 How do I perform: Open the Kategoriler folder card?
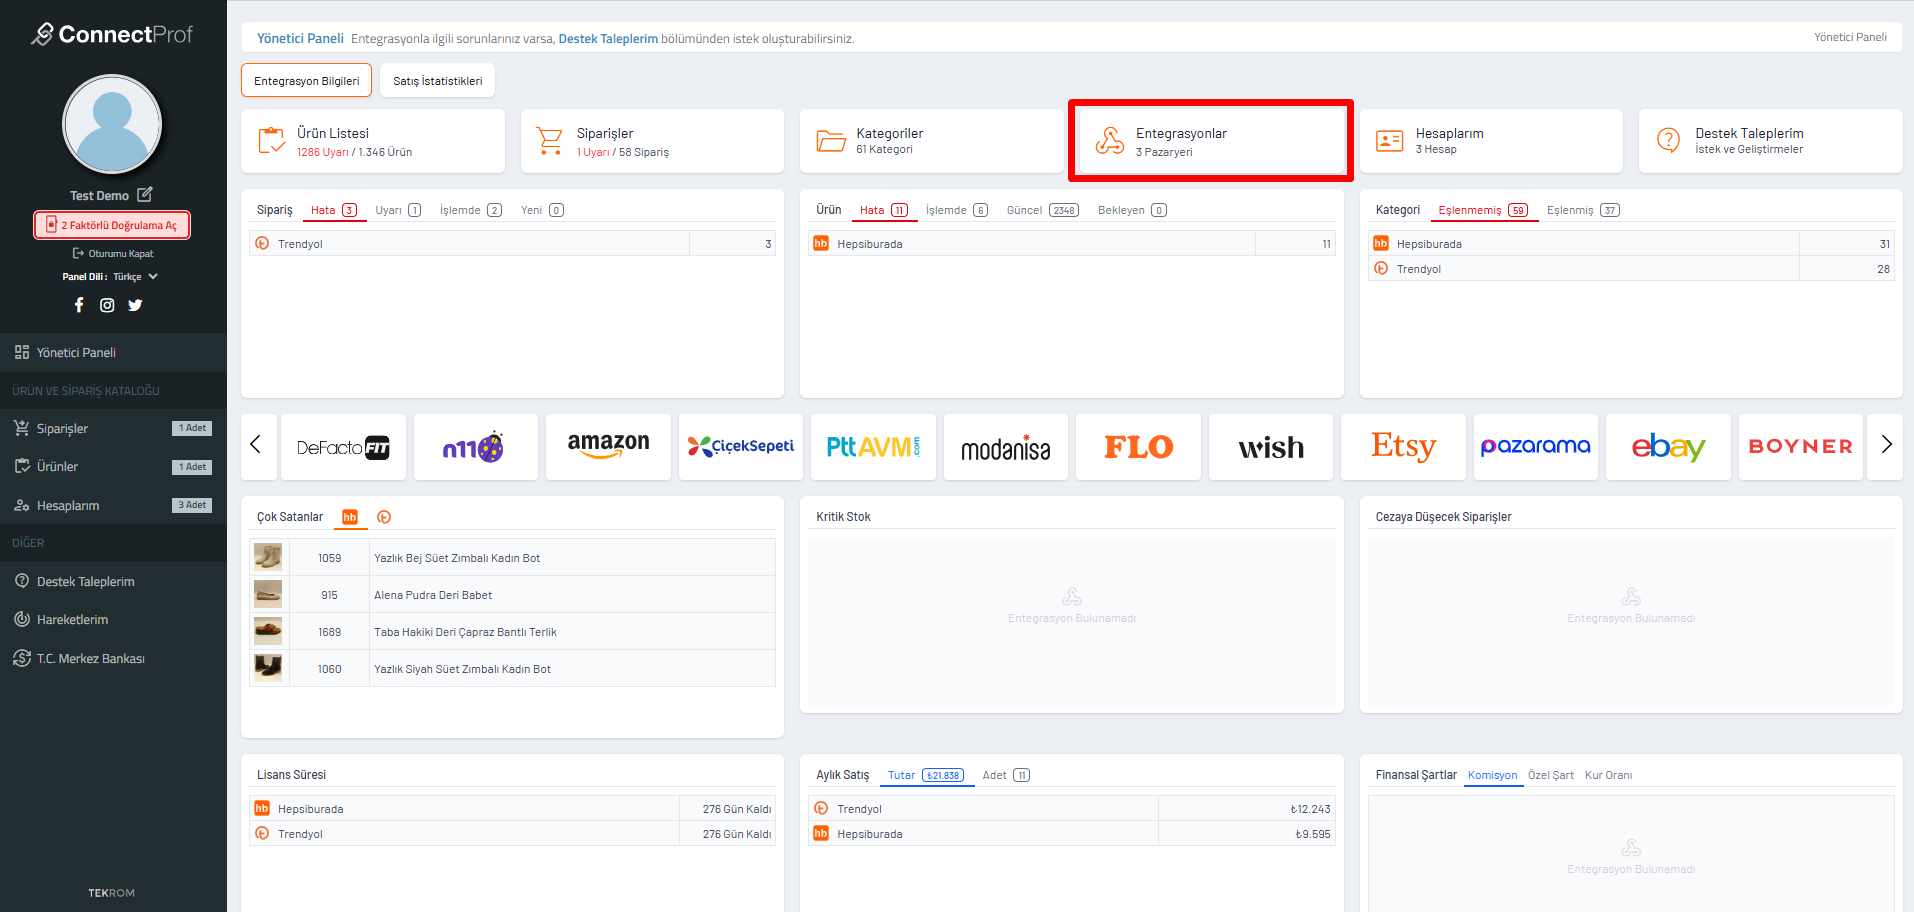click(931, 141)
